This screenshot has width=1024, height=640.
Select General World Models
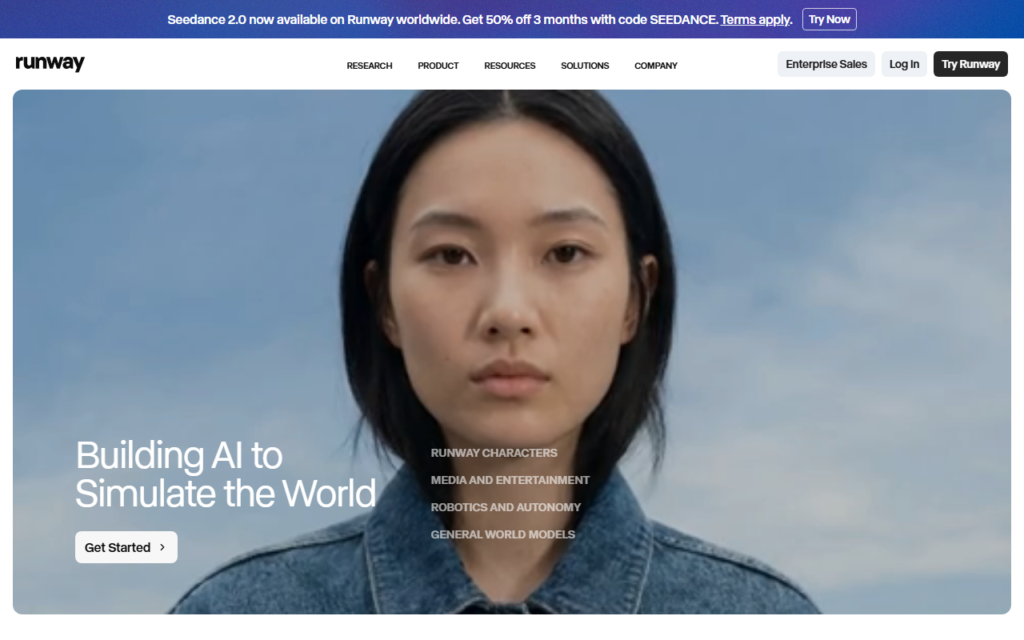point(503,534)
